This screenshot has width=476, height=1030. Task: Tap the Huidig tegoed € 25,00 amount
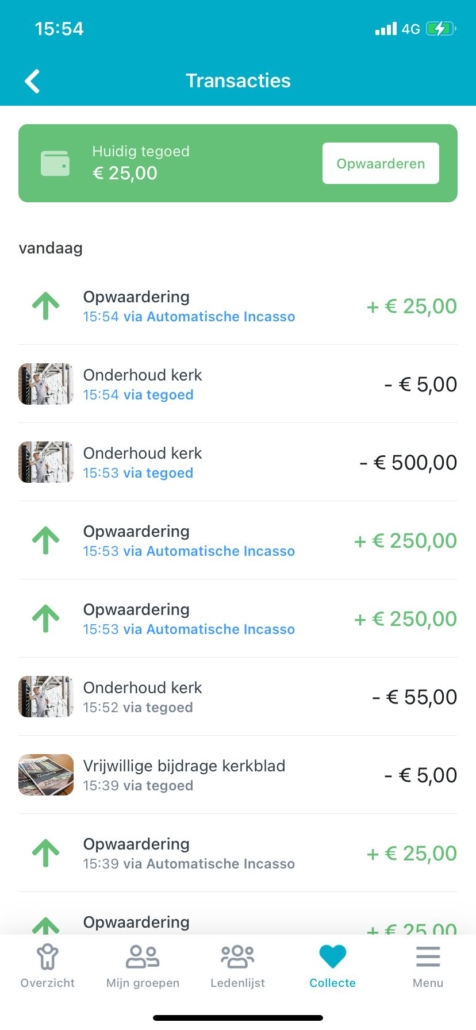pos(125,173)
